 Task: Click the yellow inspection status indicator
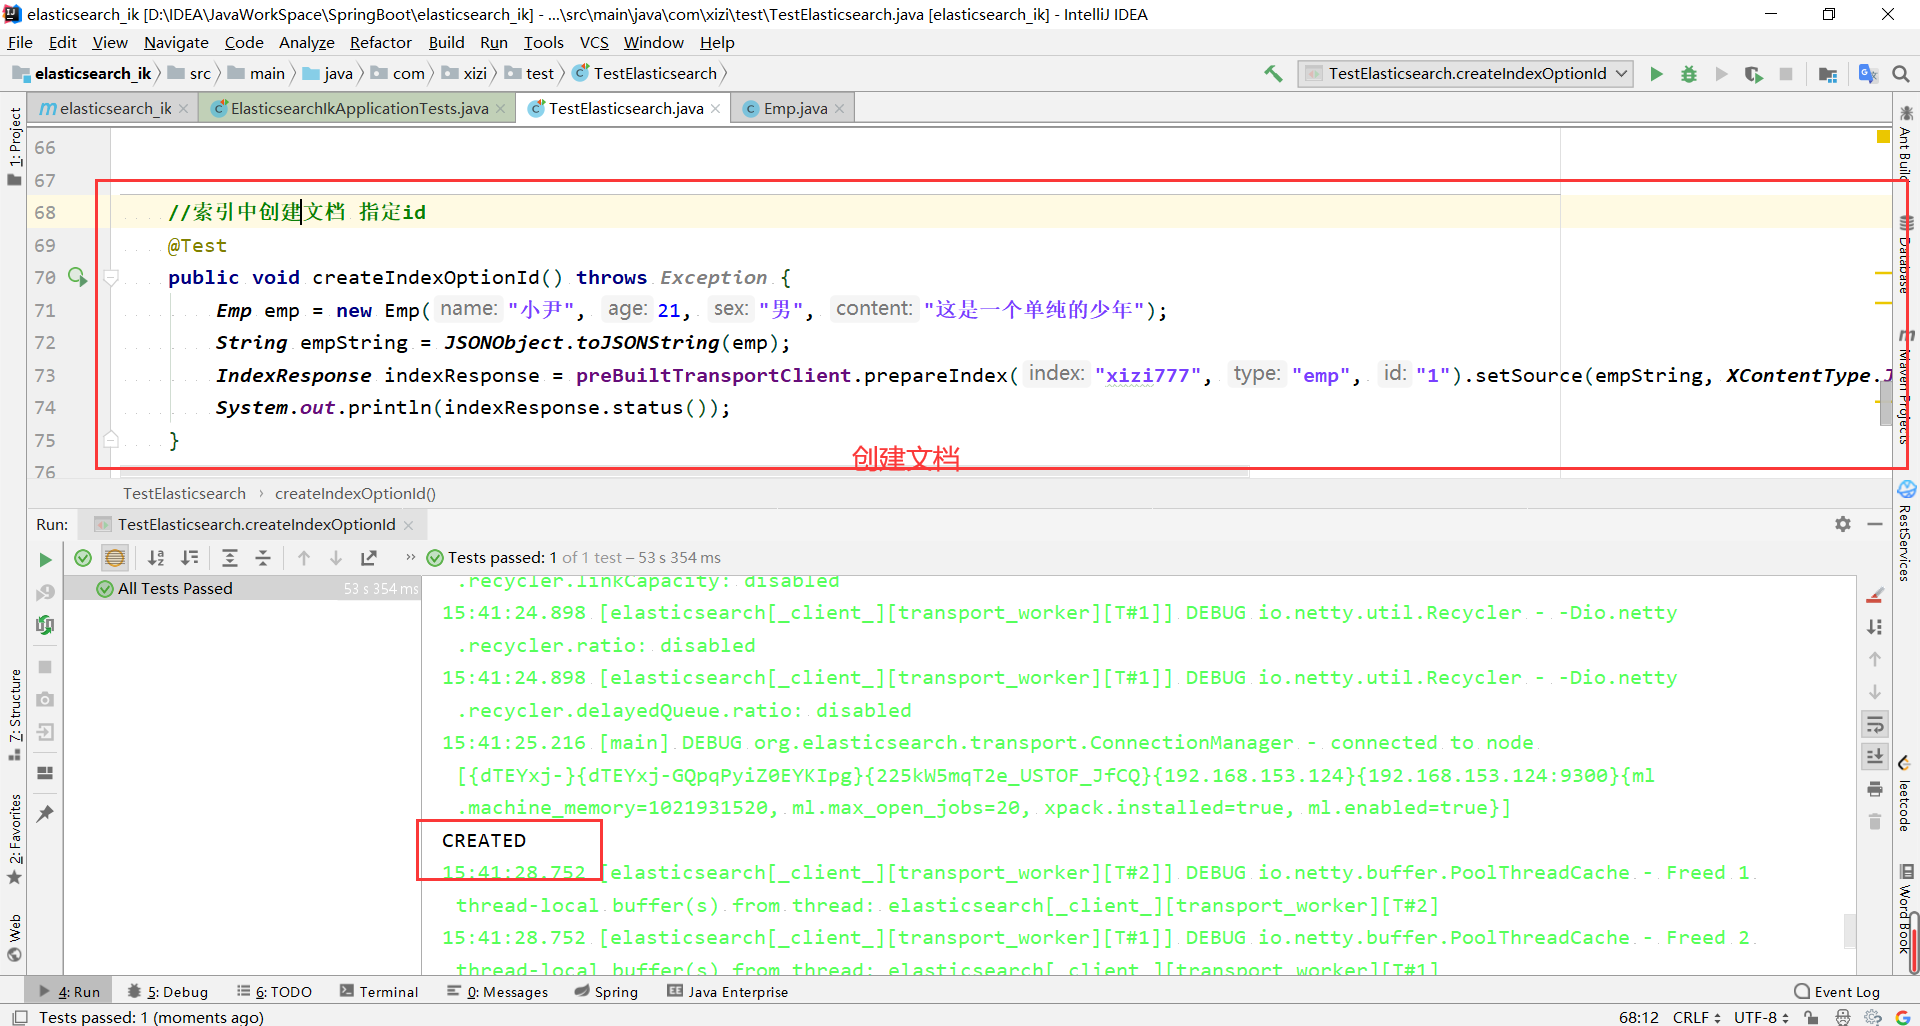coord(1883,136)
